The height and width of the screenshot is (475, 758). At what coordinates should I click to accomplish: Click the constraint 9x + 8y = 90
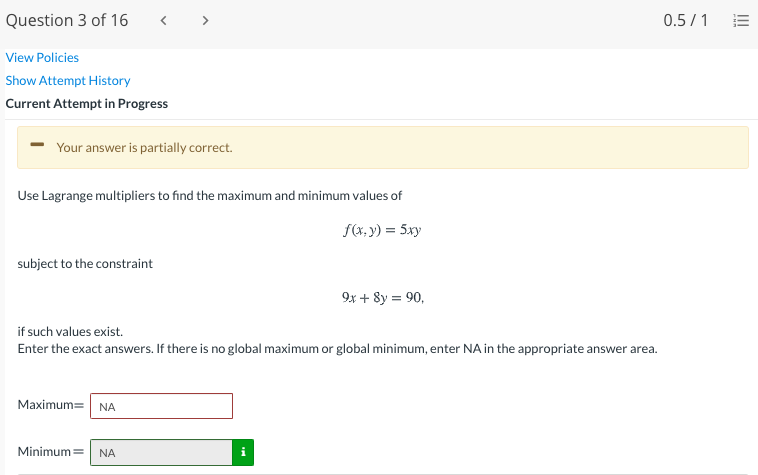click(382, 297)
